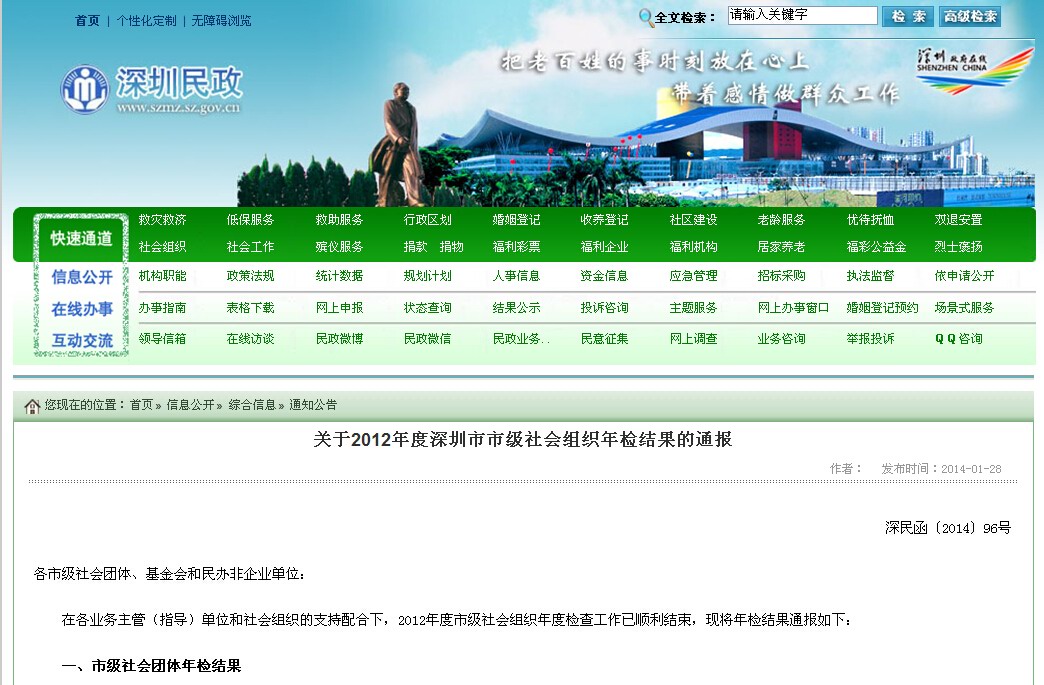Open 救灾救济 in the navigation menu

coord(162,220)
